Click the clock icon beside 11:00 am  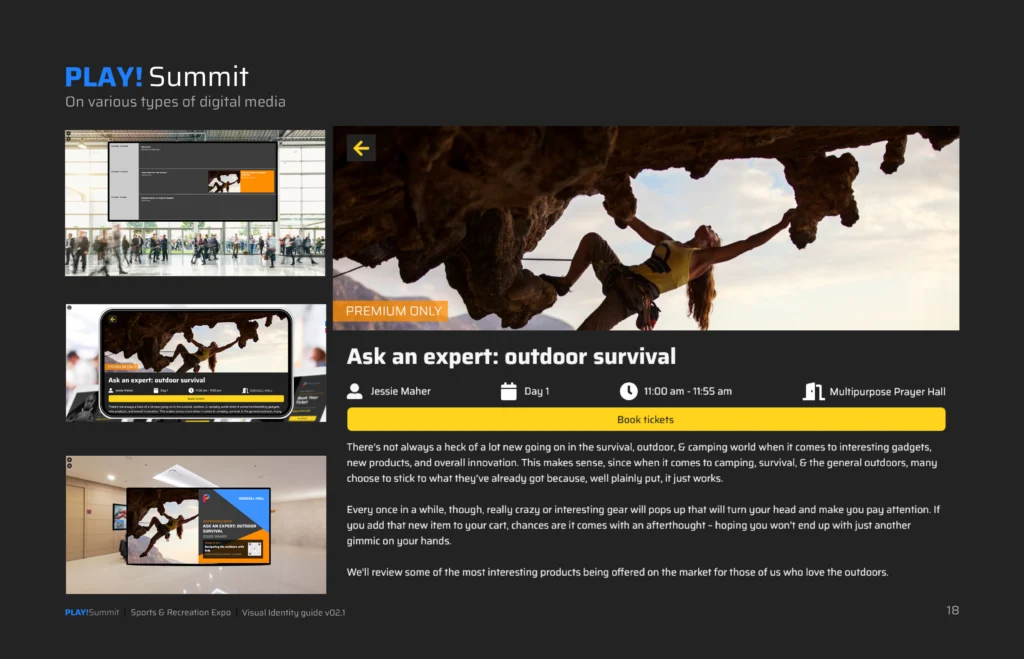(x=628, y=391)
